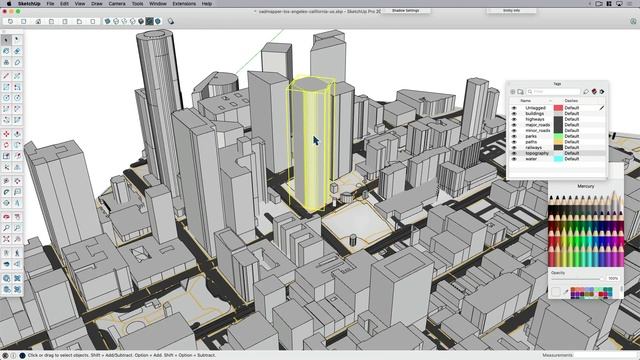
Task: Hide the Untagged tag with eye icon
Action: 514,108
